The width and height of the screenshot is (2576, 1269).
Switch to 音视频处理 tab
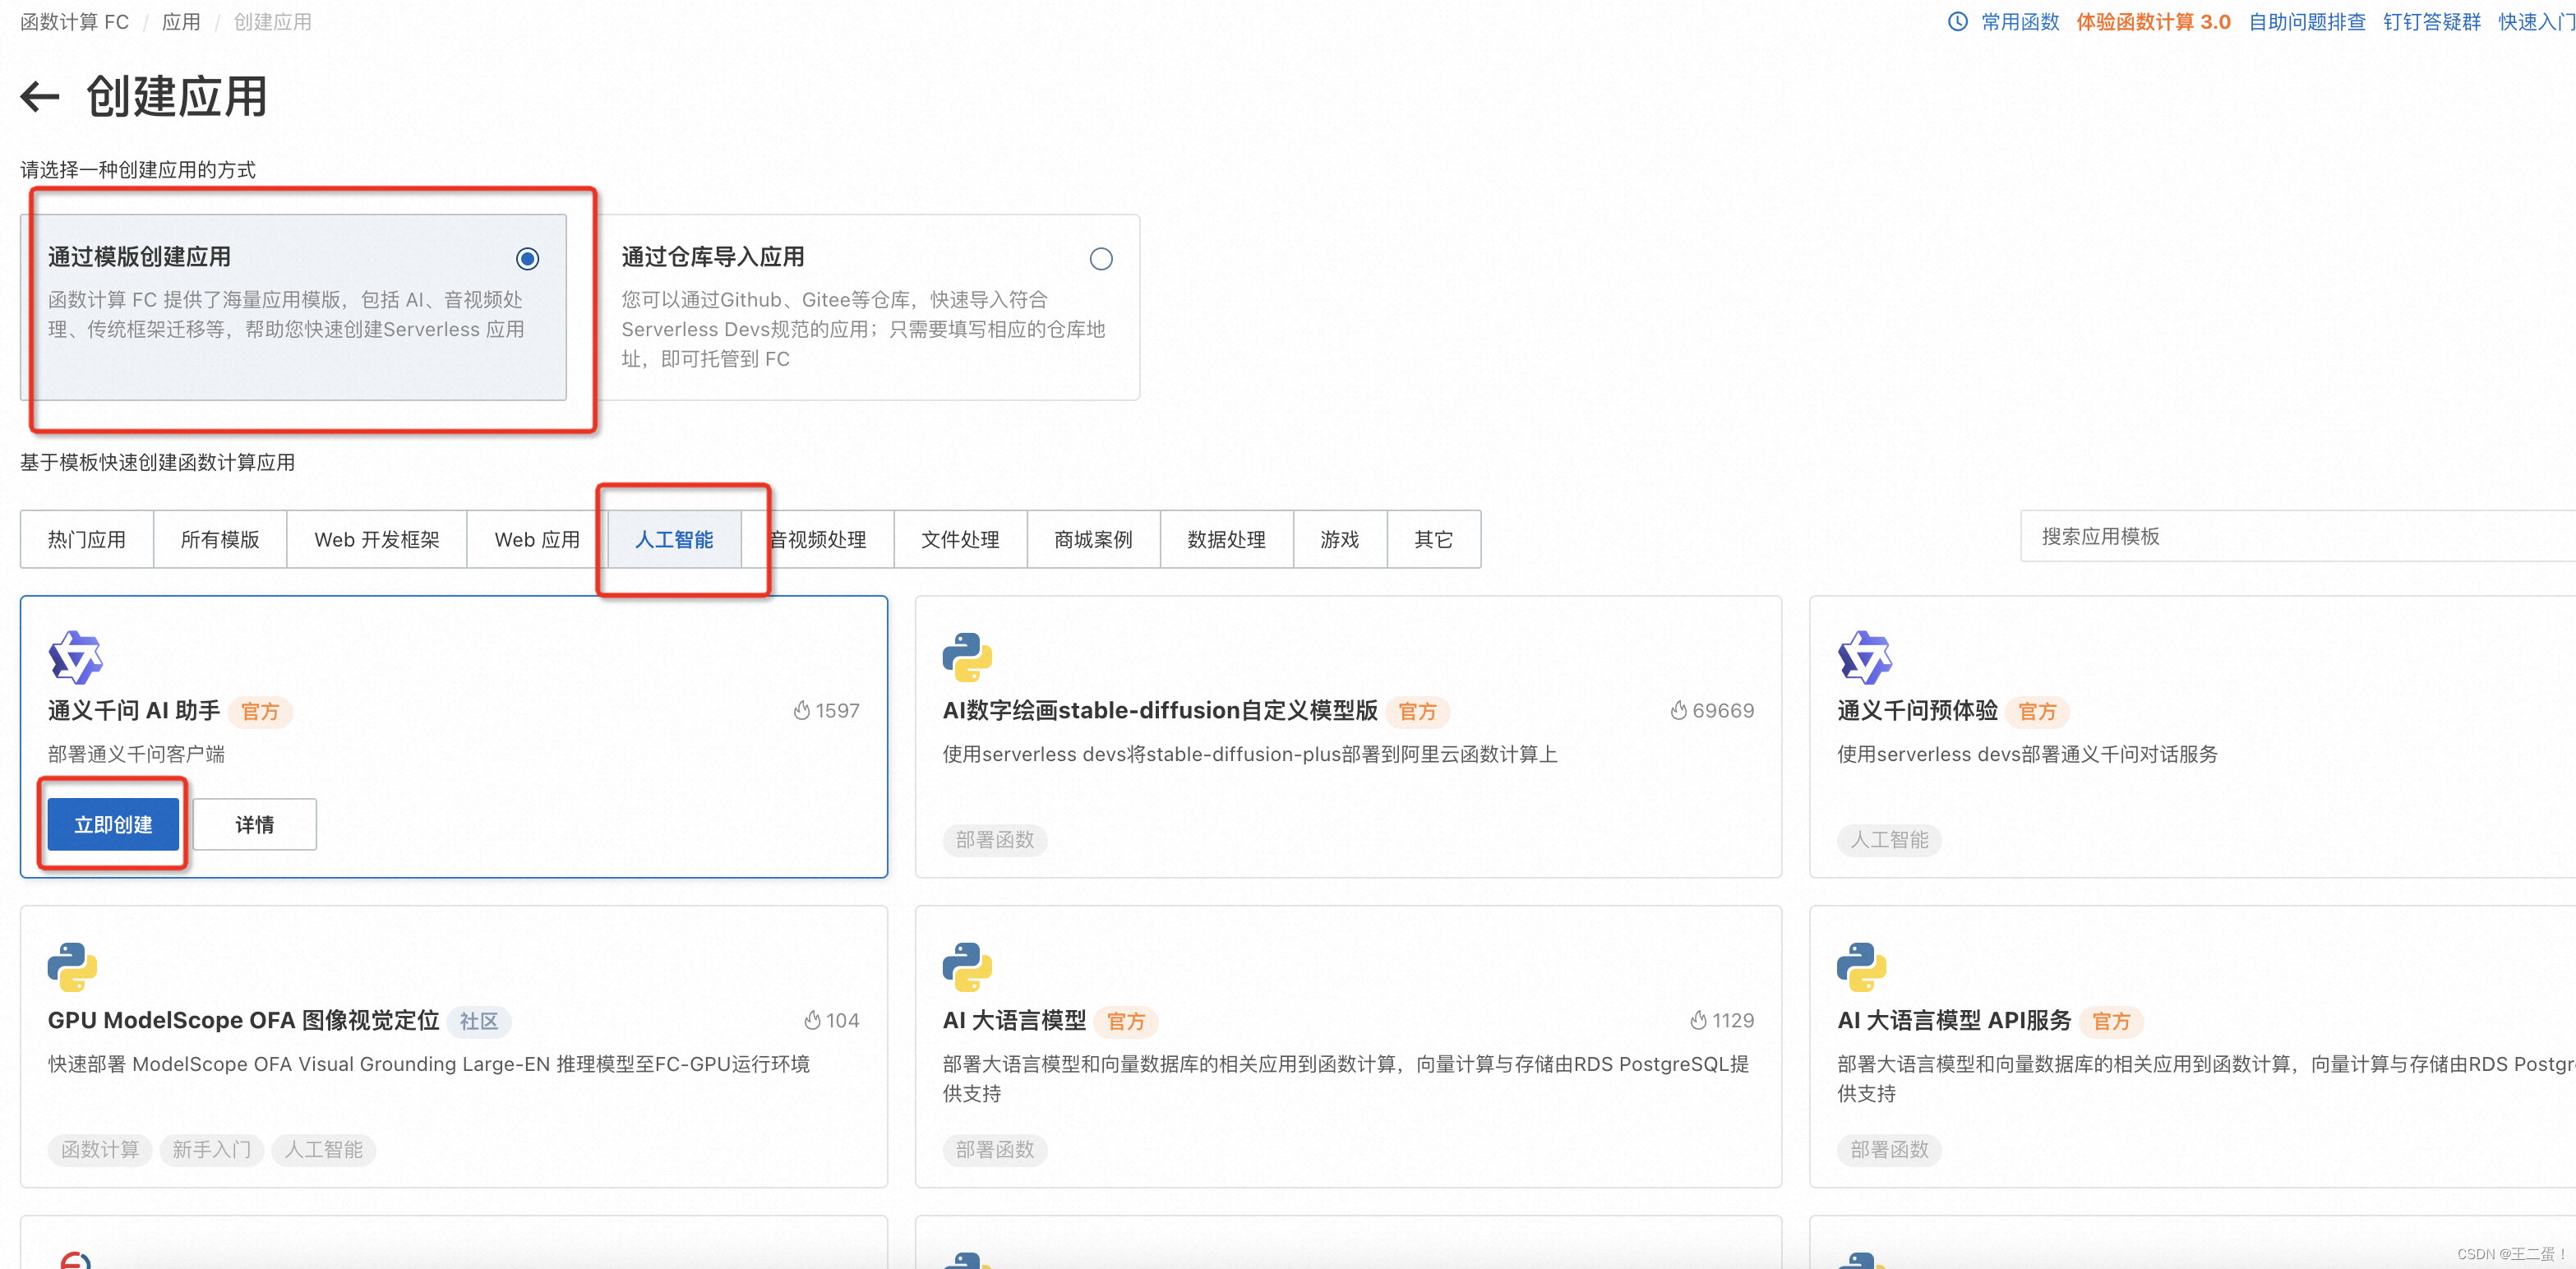(x=818, y=539)
